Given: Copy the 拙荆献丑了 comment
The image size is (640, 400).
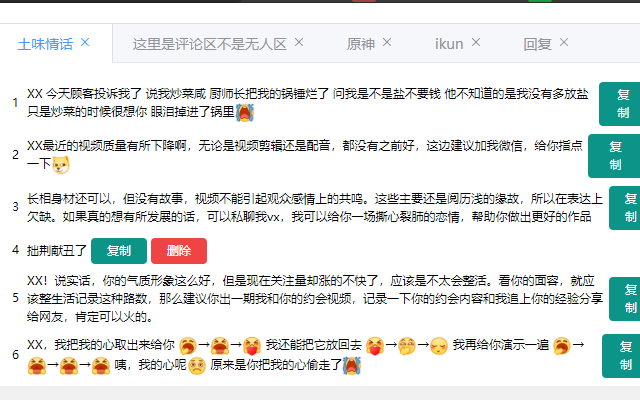Looking at the screenshot, I should coord(119,251).
